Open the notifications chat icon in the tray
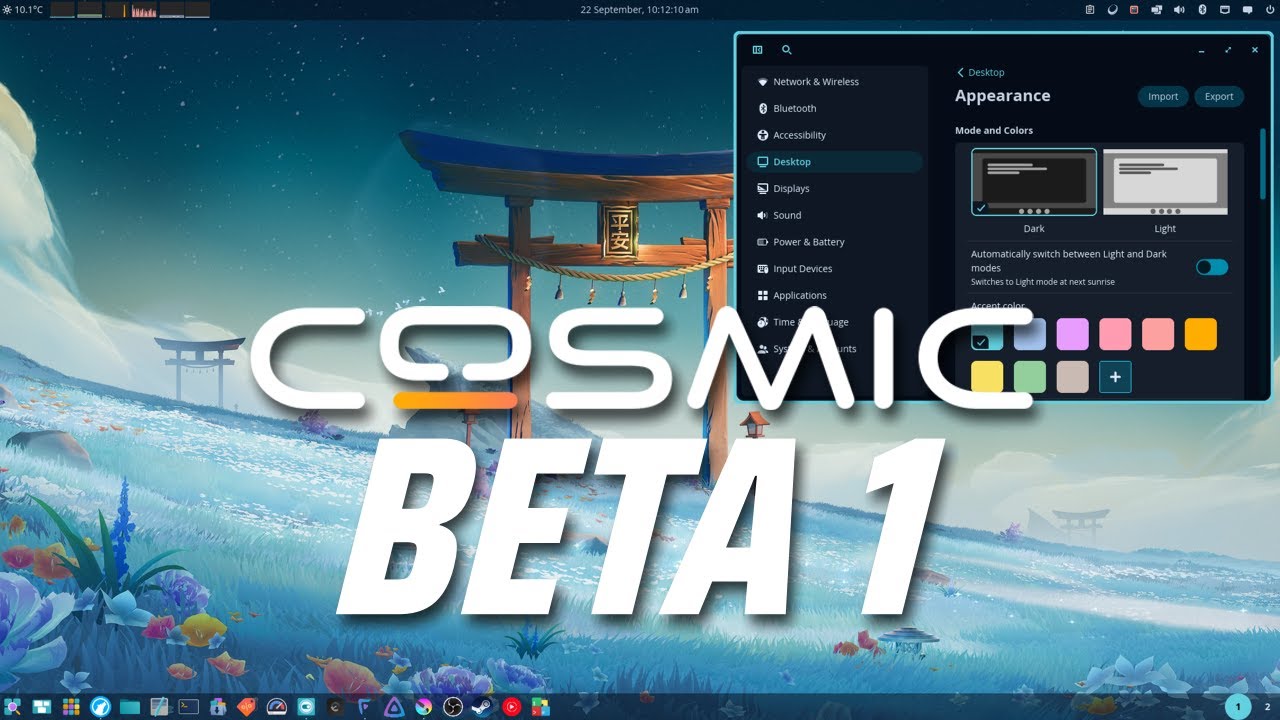 coord(1248,9)
